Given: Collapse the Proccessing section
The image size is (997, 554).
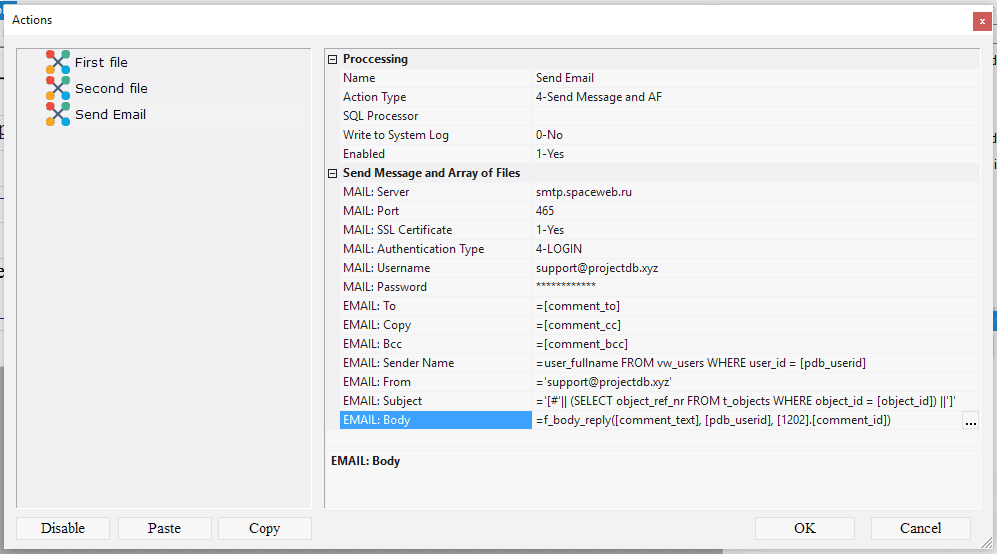Looking at the screenshot, I should click(333, 59).
